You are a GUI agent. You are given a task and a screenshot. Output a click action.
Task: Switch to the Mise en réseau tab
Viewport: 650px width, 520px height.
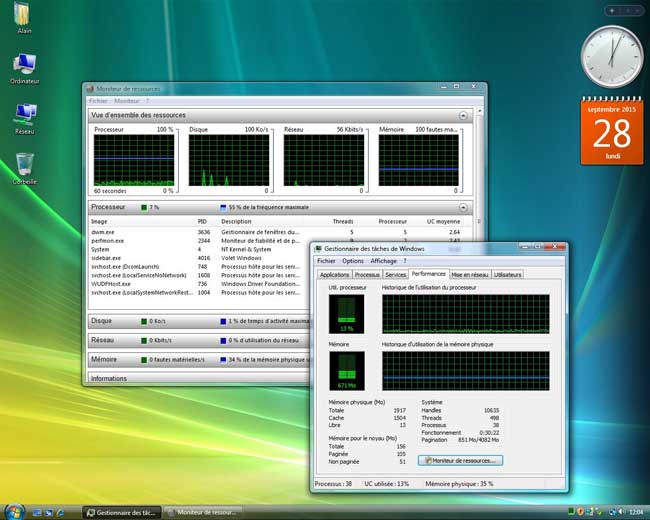[x=470, y=275]
